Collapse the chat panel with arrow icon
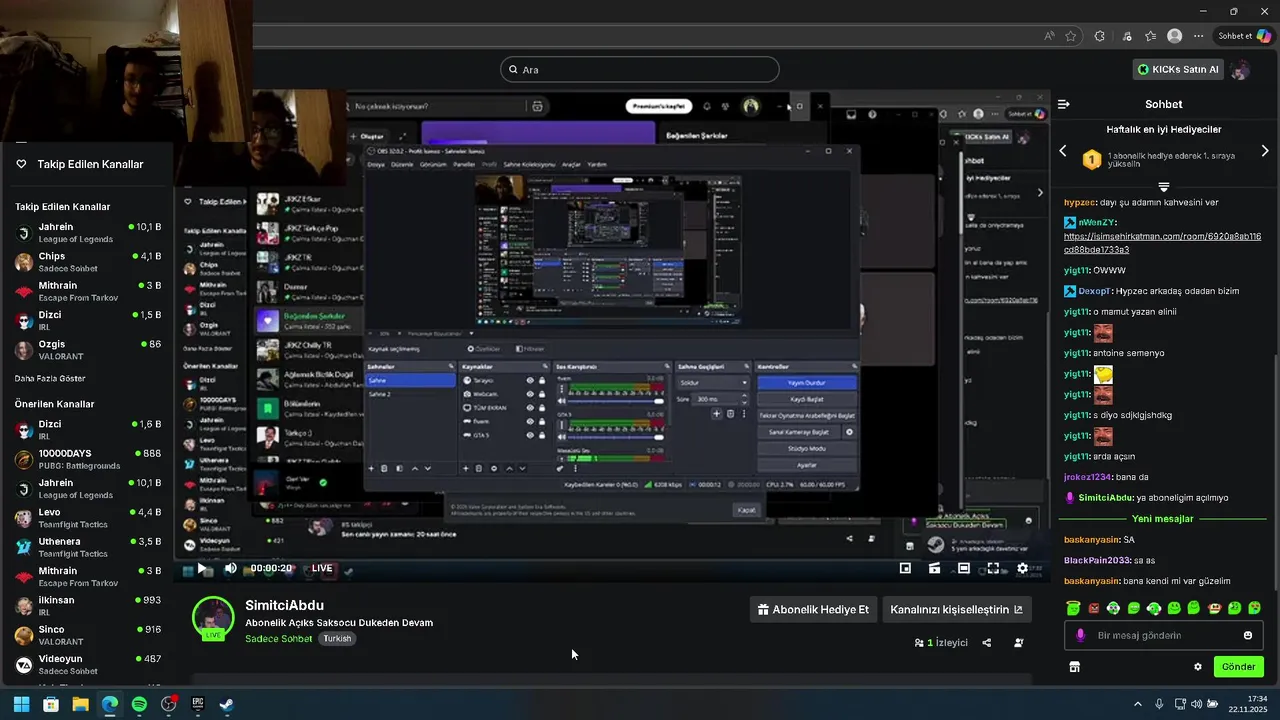1280x720 pixels. [x=1064, y=104]
